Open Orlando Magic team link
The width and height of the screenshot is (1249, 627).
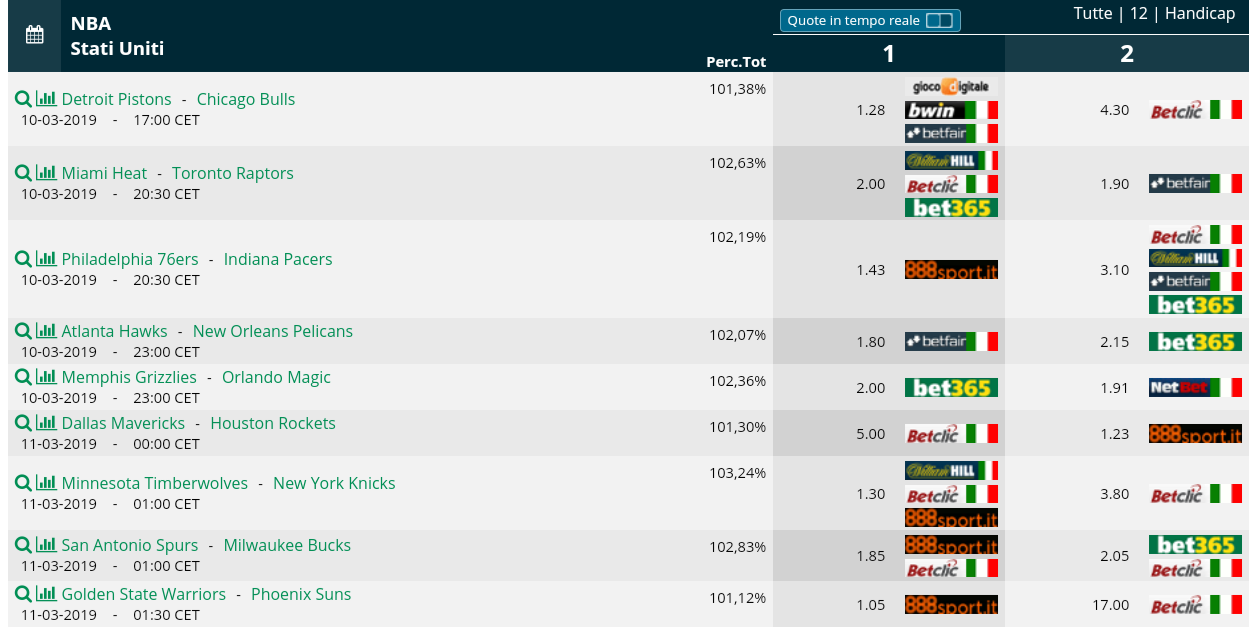(276, 377)
